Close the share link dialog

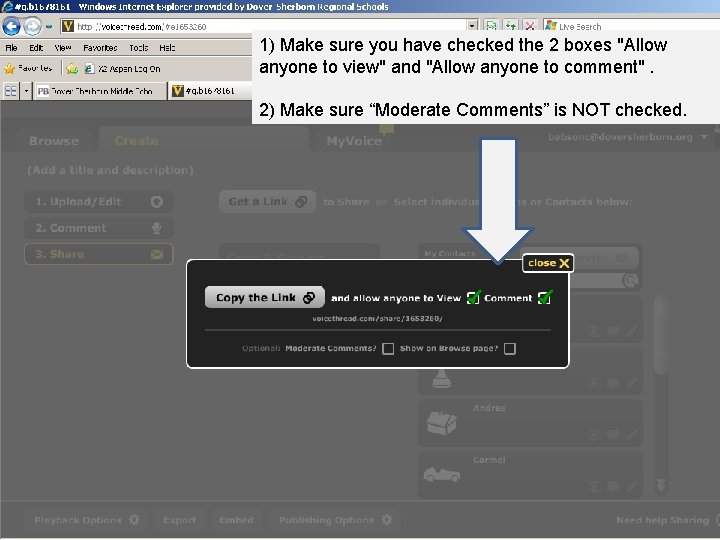(x=548, y=263)
